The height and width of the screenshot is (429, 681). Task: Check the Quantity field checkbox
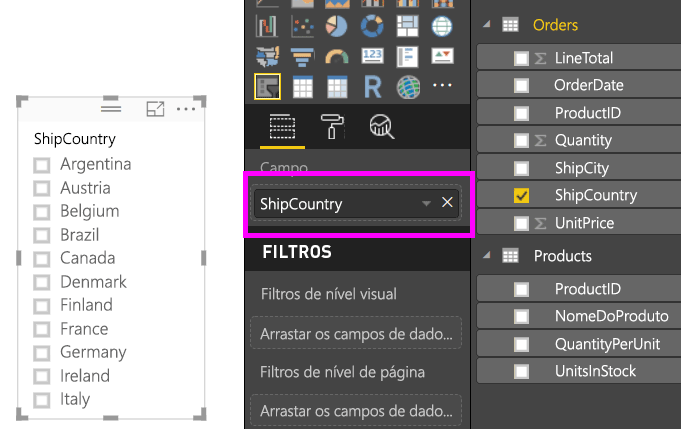tap(521, 141)
